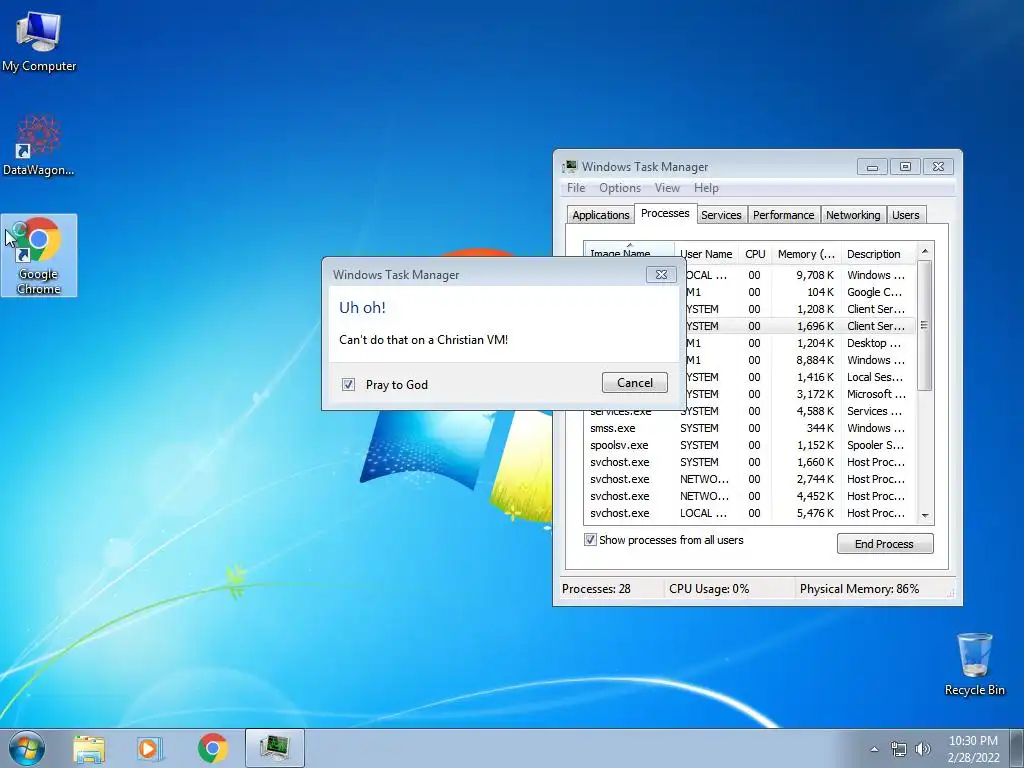Switch to the Performance tab
This screenshot has height=768, width=1024.
783,215
